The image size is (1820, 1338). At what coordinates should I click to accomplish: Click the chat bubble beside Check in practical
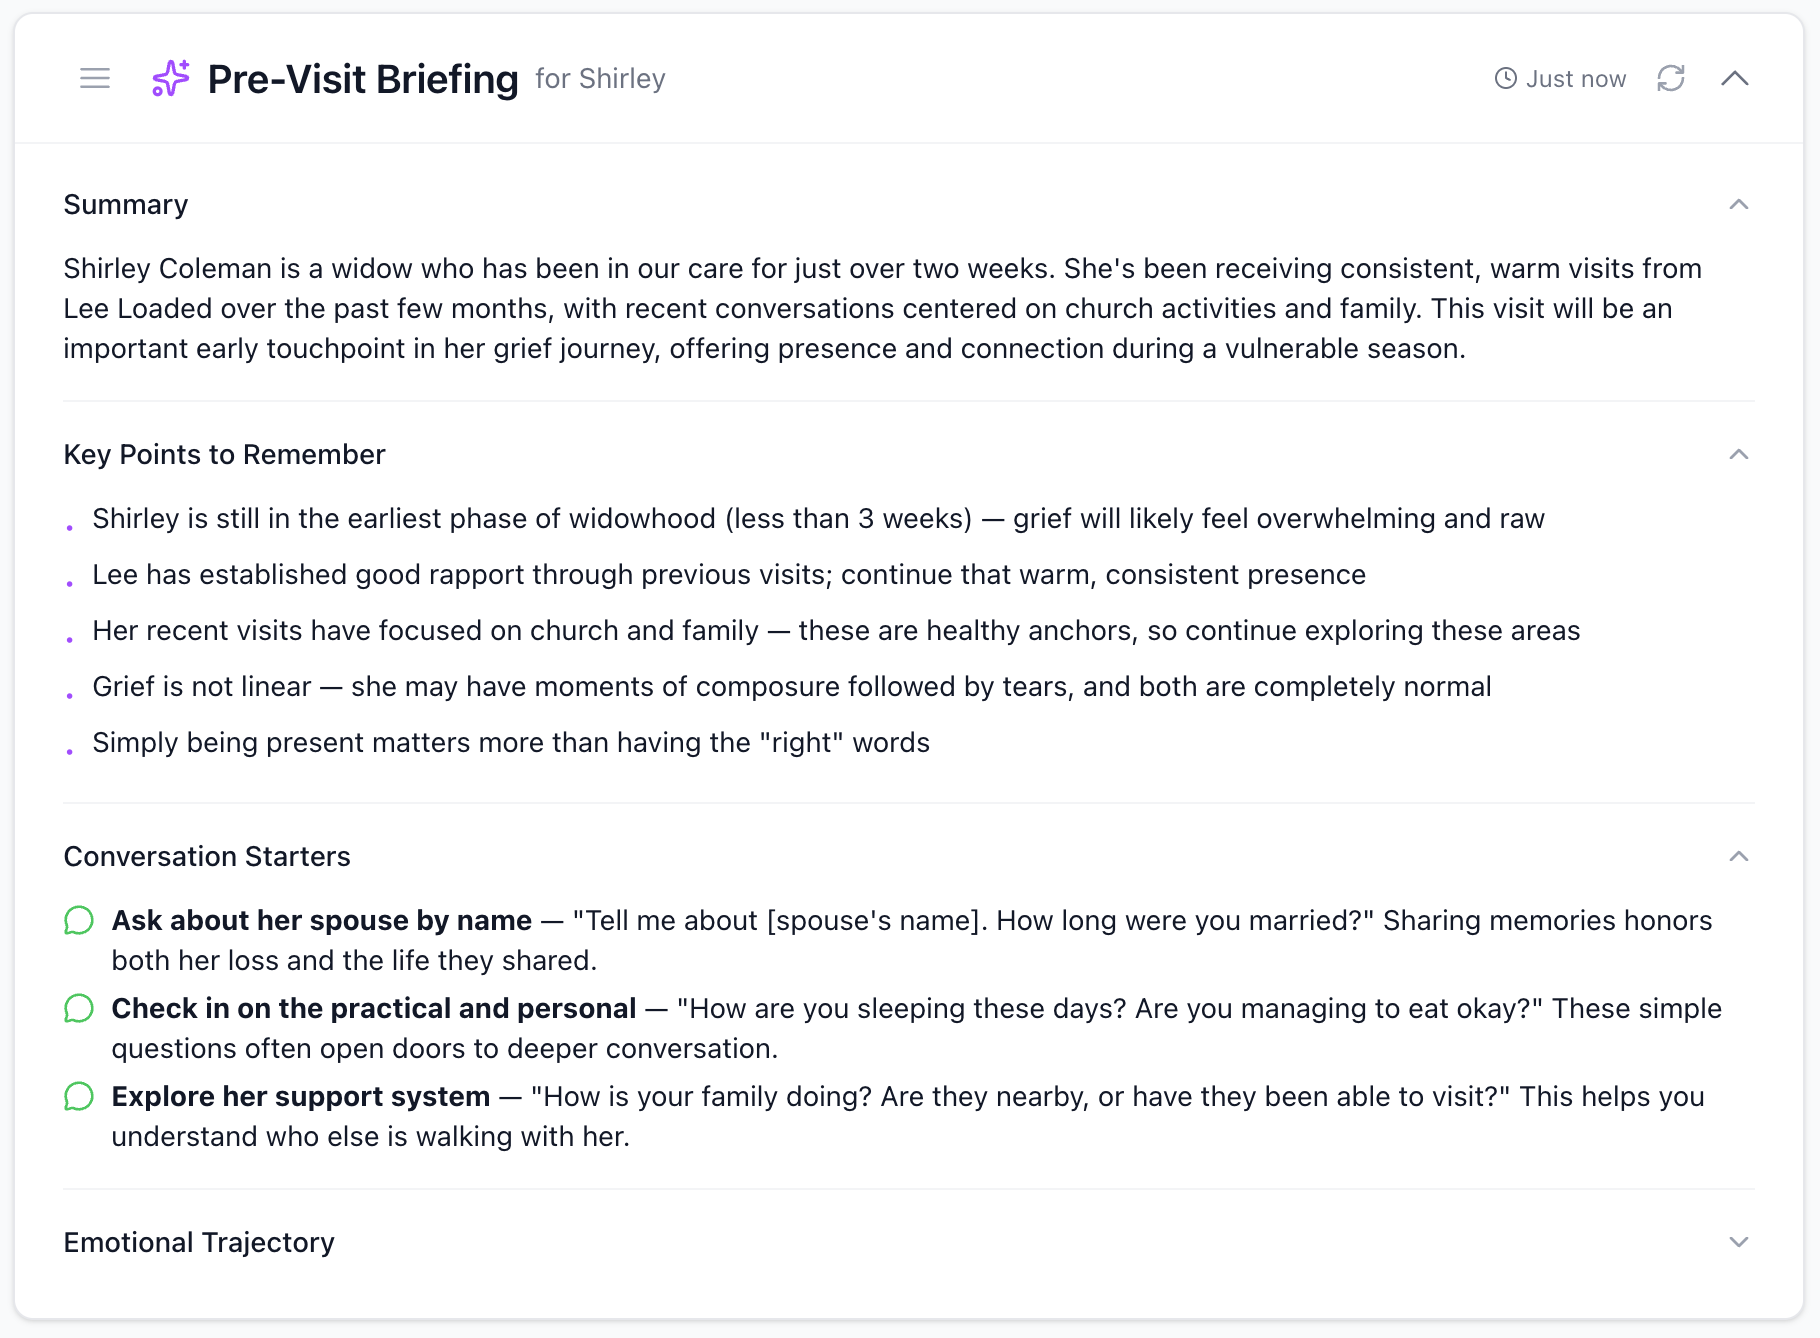78,1008
